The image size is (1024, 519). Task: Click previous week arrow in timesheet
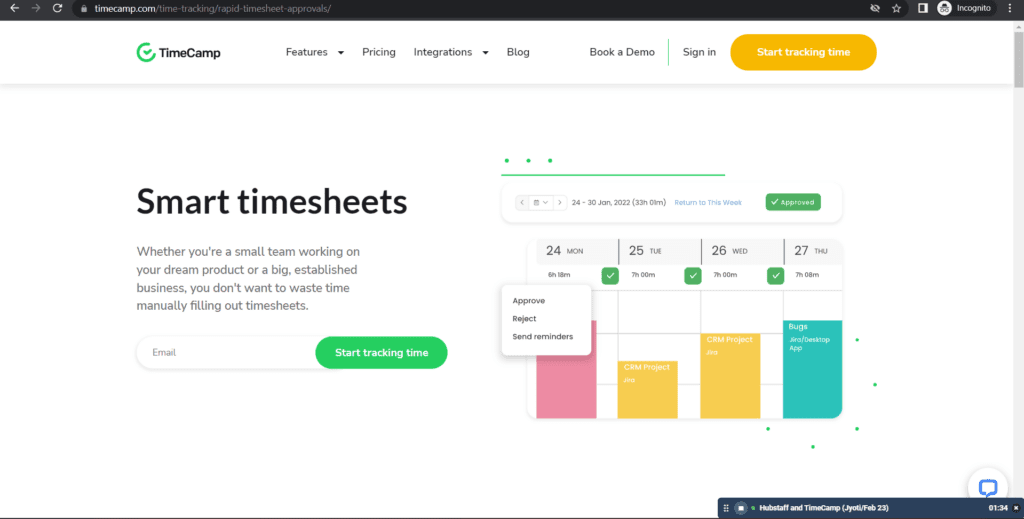pyautogui.click(x=522, y=202)
